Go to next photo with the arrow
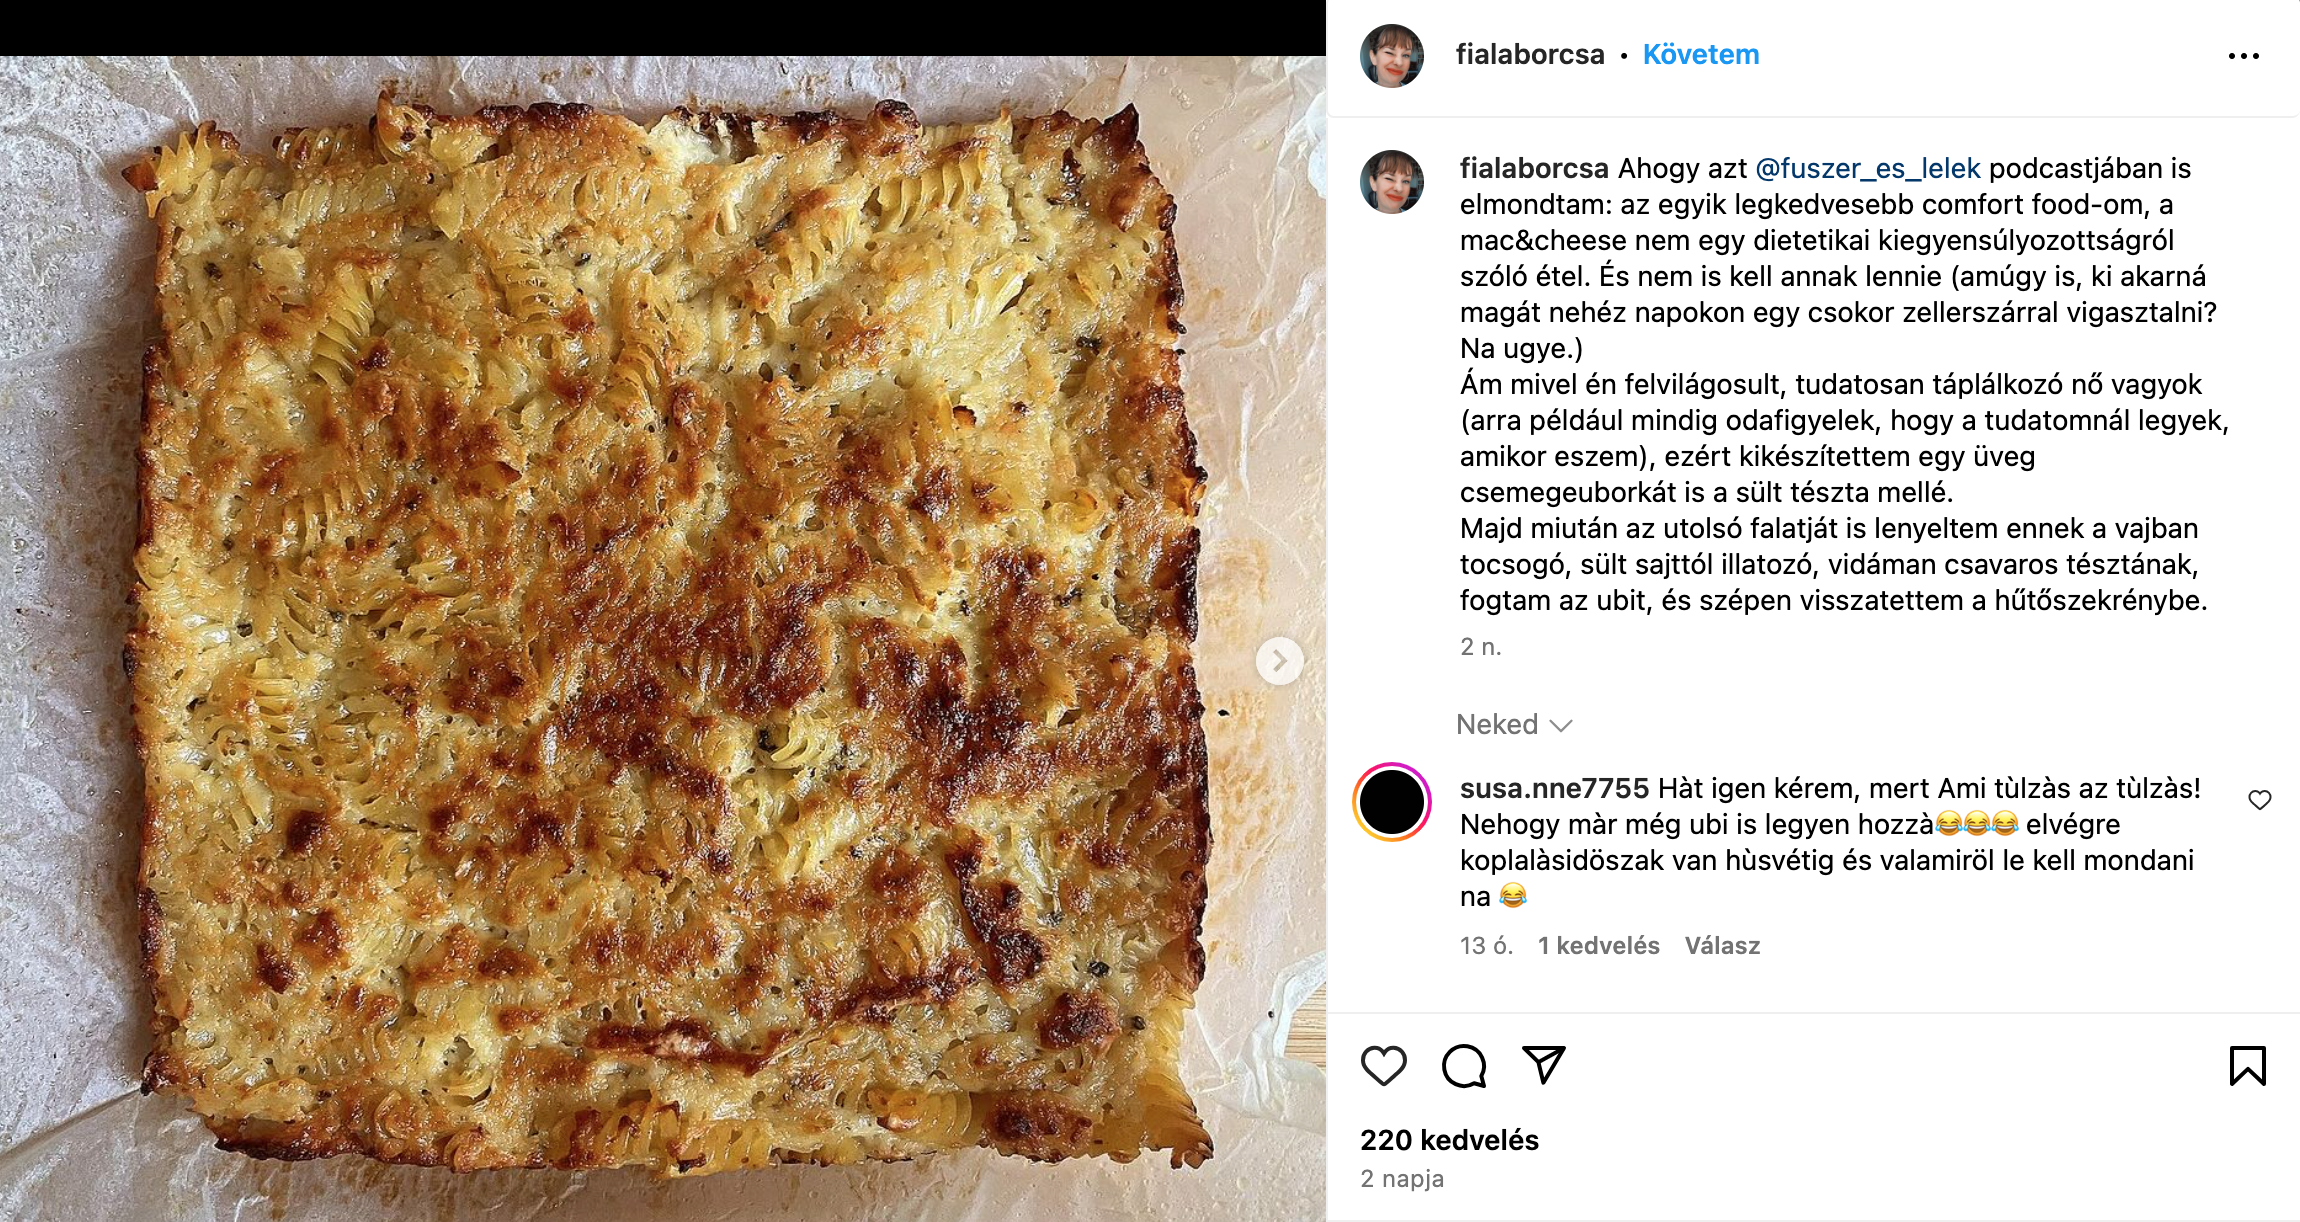 [x=1279, y=661]
